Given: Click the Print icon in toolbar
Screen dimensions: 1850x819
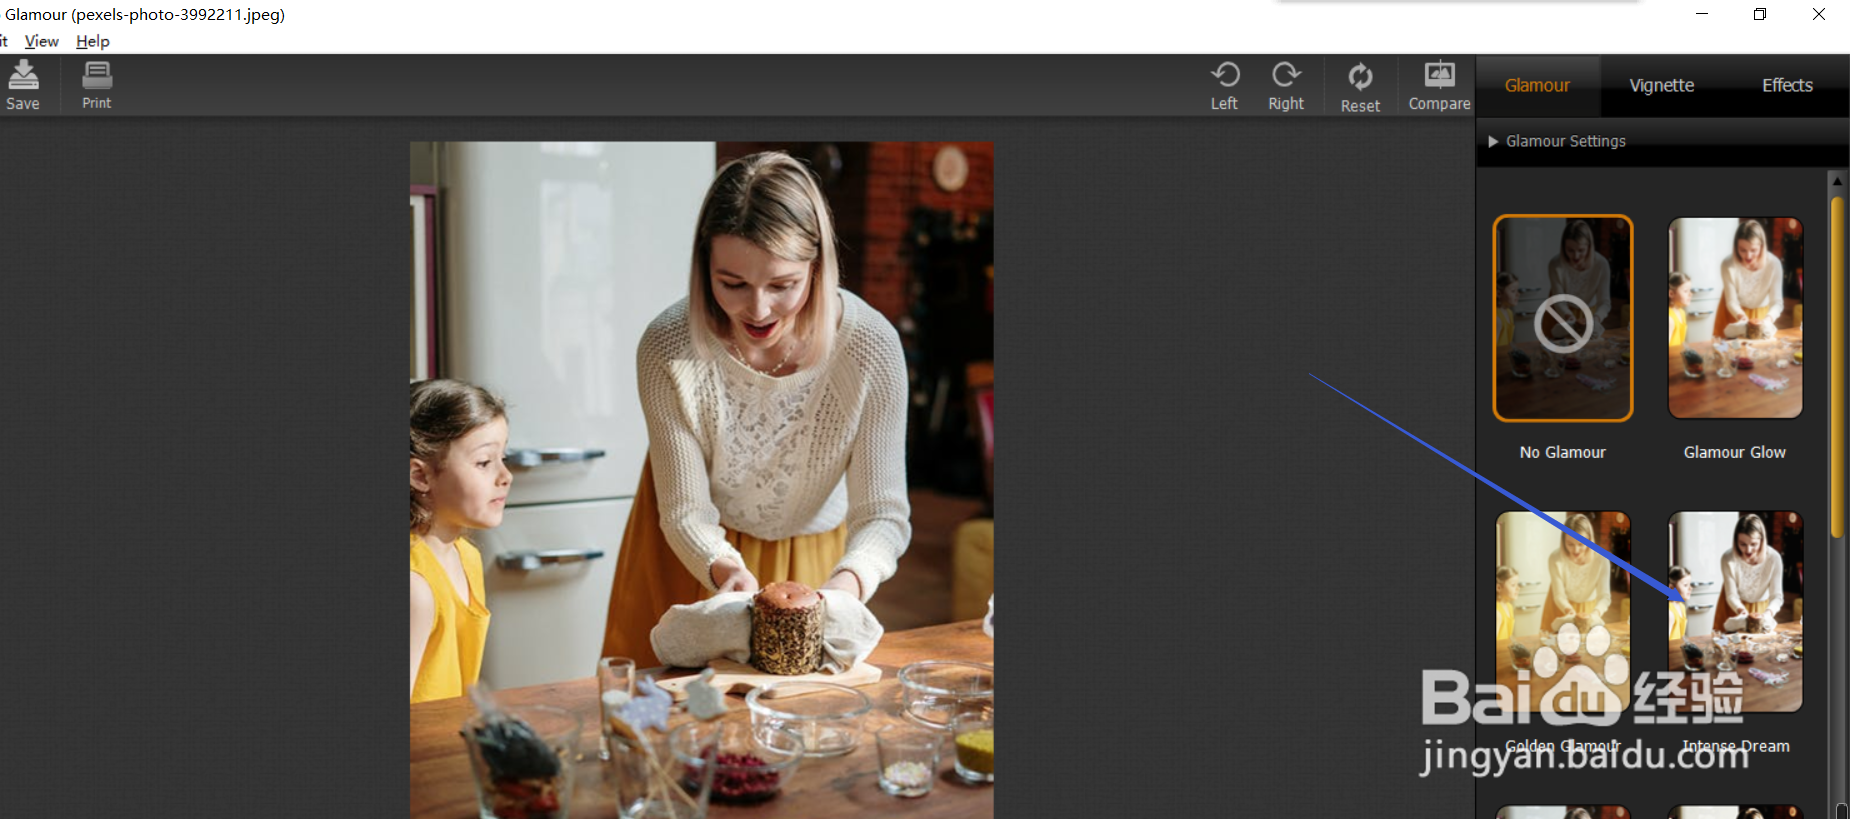Looking at the screenshot, I should point(97,84).
